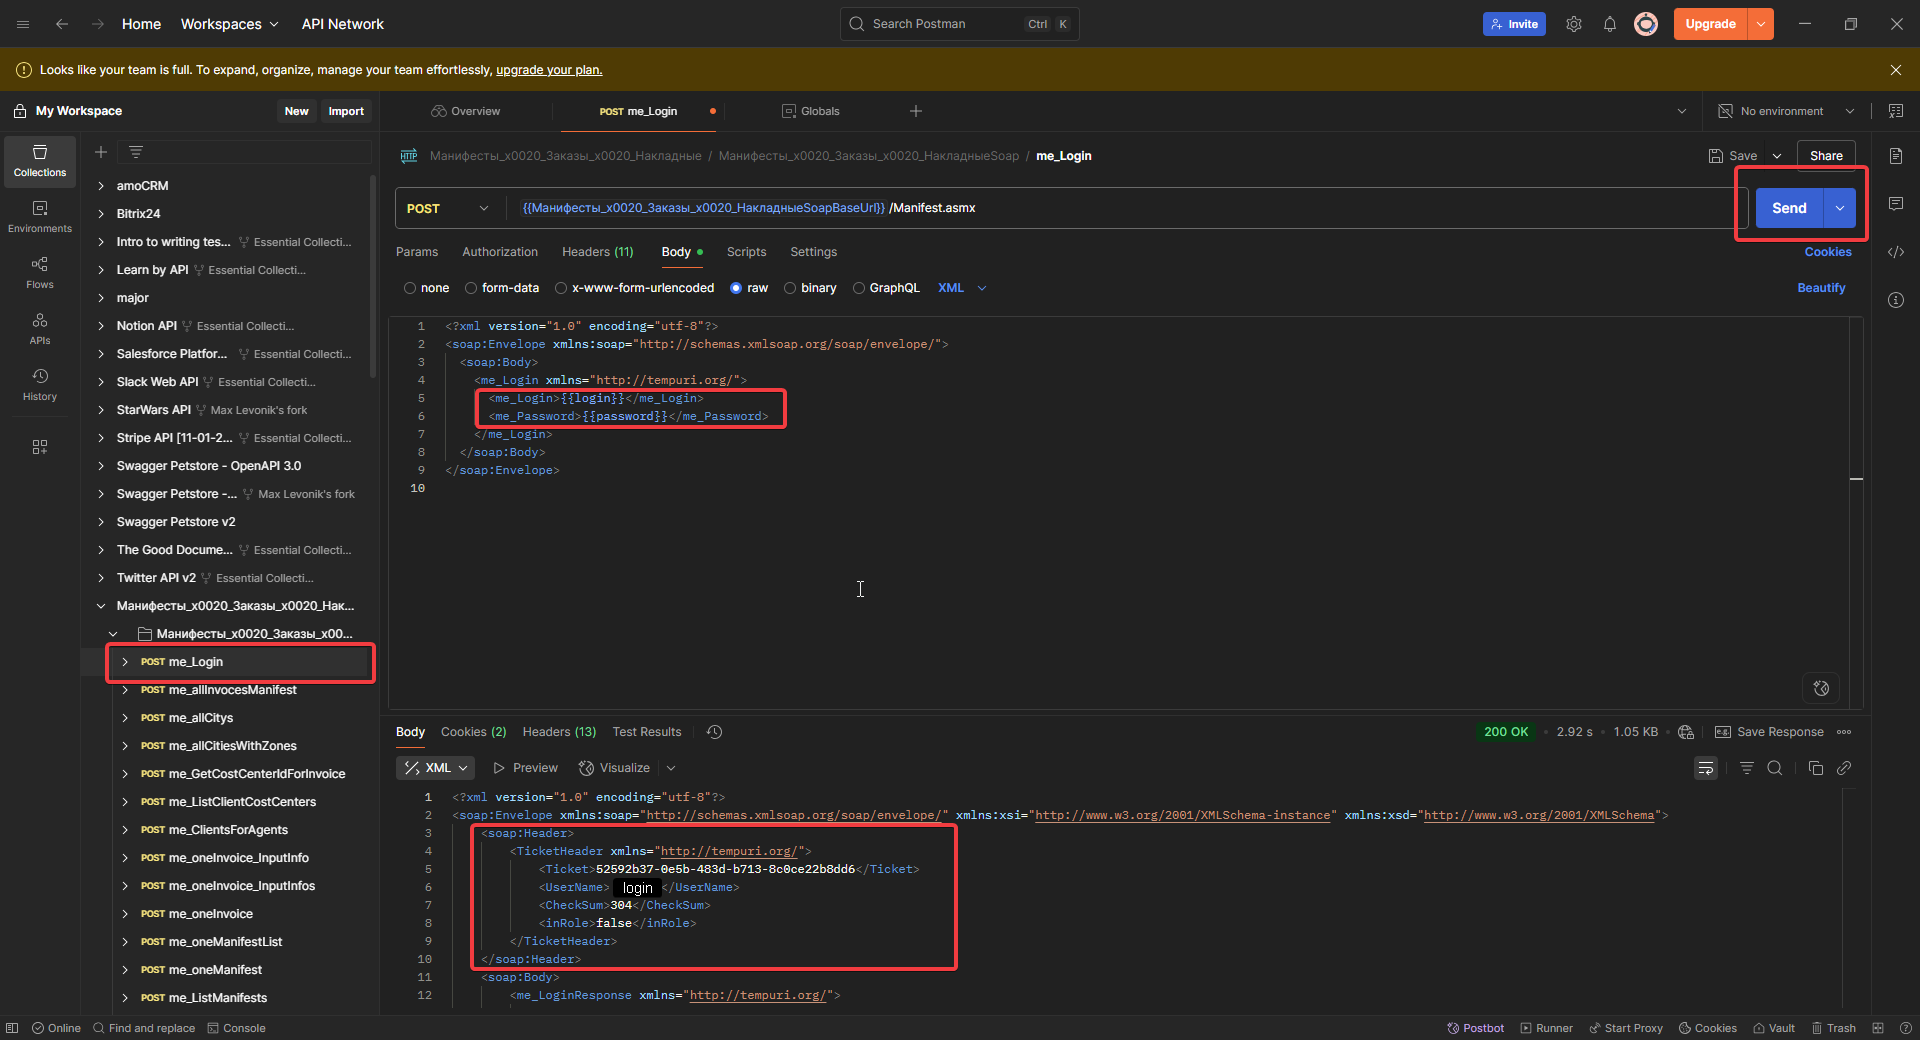Image resolution: width=1920 pixels, height=1040 pixels.
Task: Create new collection with plus icon
Action: tap(101, 152)
